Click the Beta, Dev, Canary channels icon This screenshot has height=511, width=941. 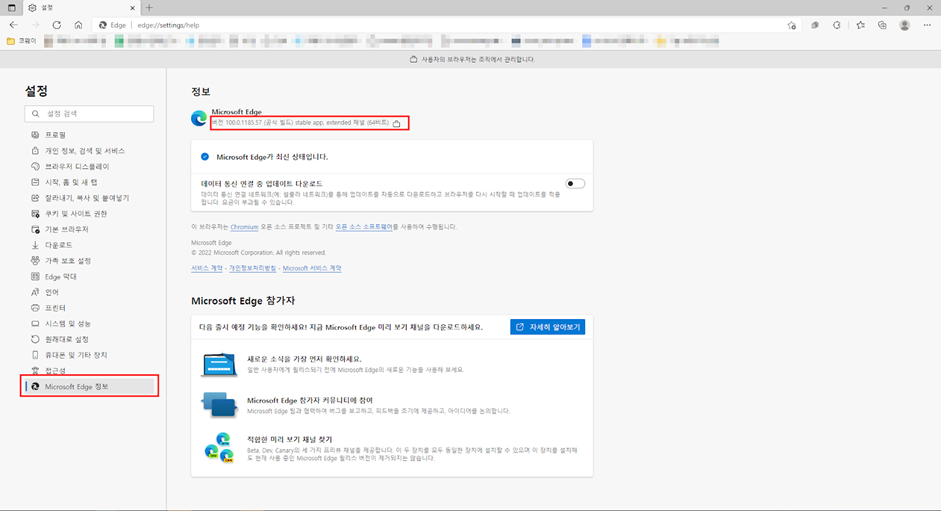coord(219,448)
